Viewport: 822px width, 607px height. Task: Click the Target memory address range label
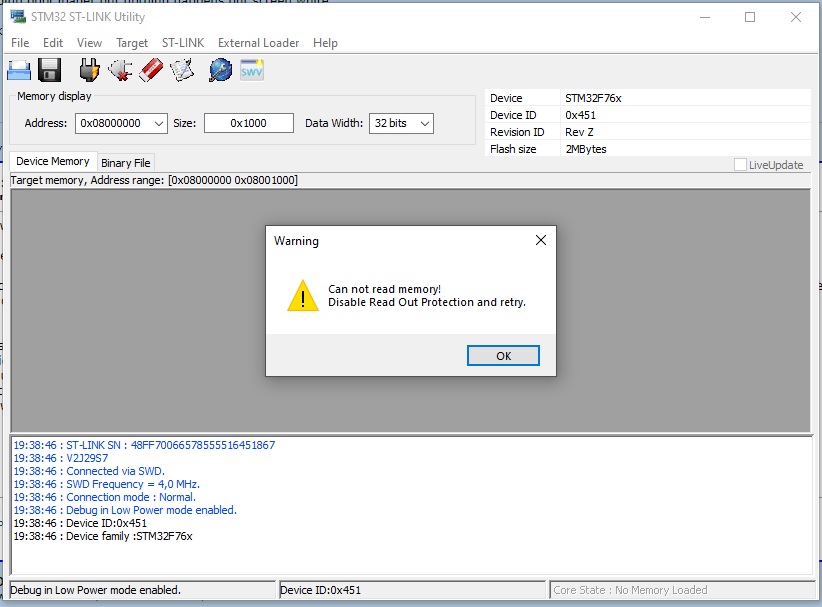point(154,180)
